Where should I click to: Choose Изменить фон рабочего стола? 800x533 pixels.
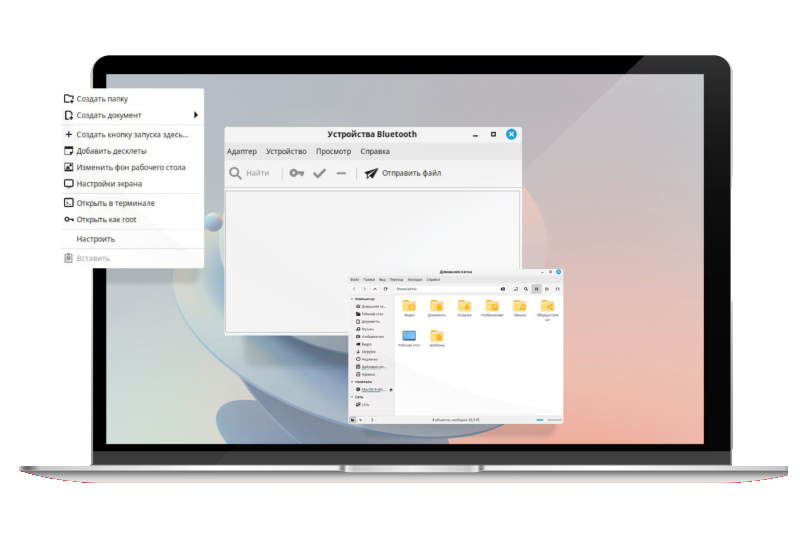click(133, 167)
